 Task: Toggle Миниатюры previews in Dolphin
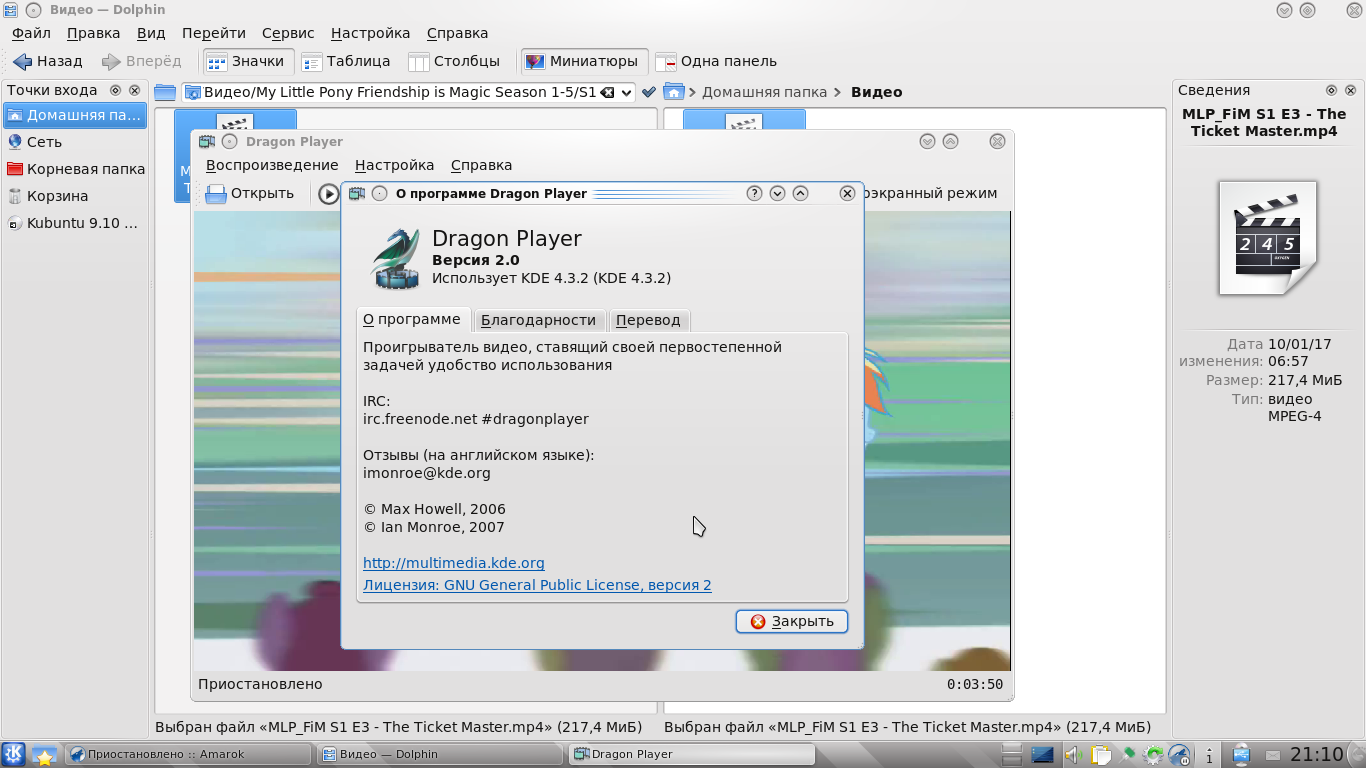(x=582, y=61)
